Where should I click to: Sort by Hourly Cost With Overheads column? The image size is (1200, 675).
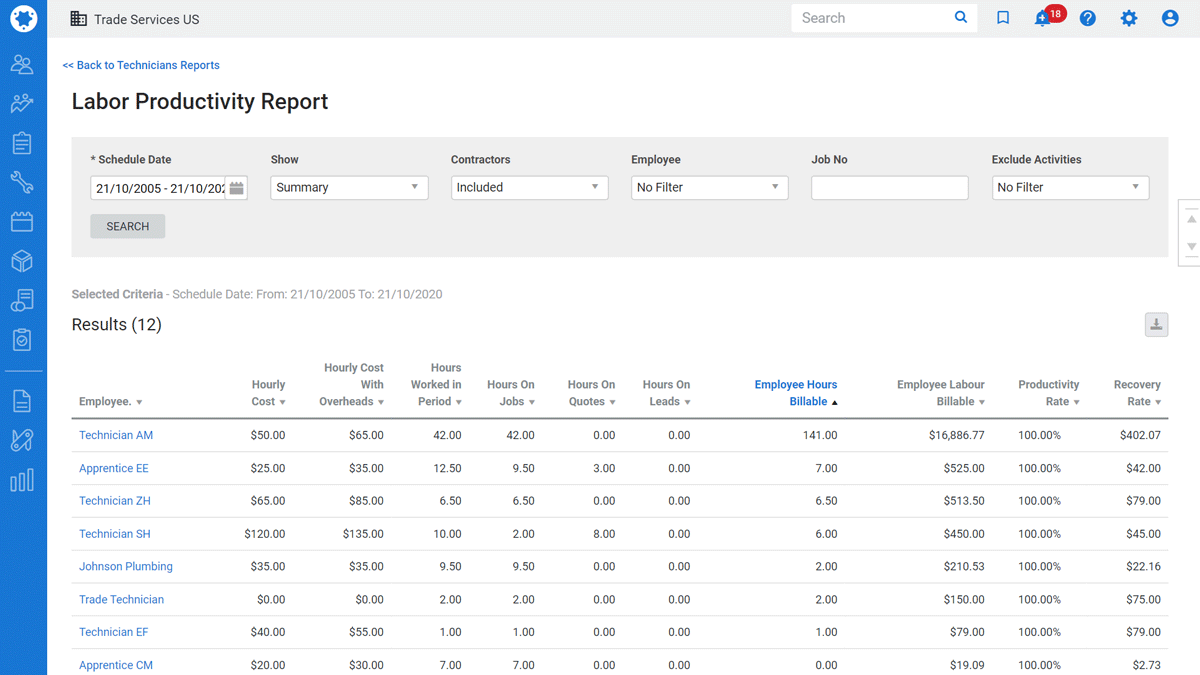click(353, 385)
